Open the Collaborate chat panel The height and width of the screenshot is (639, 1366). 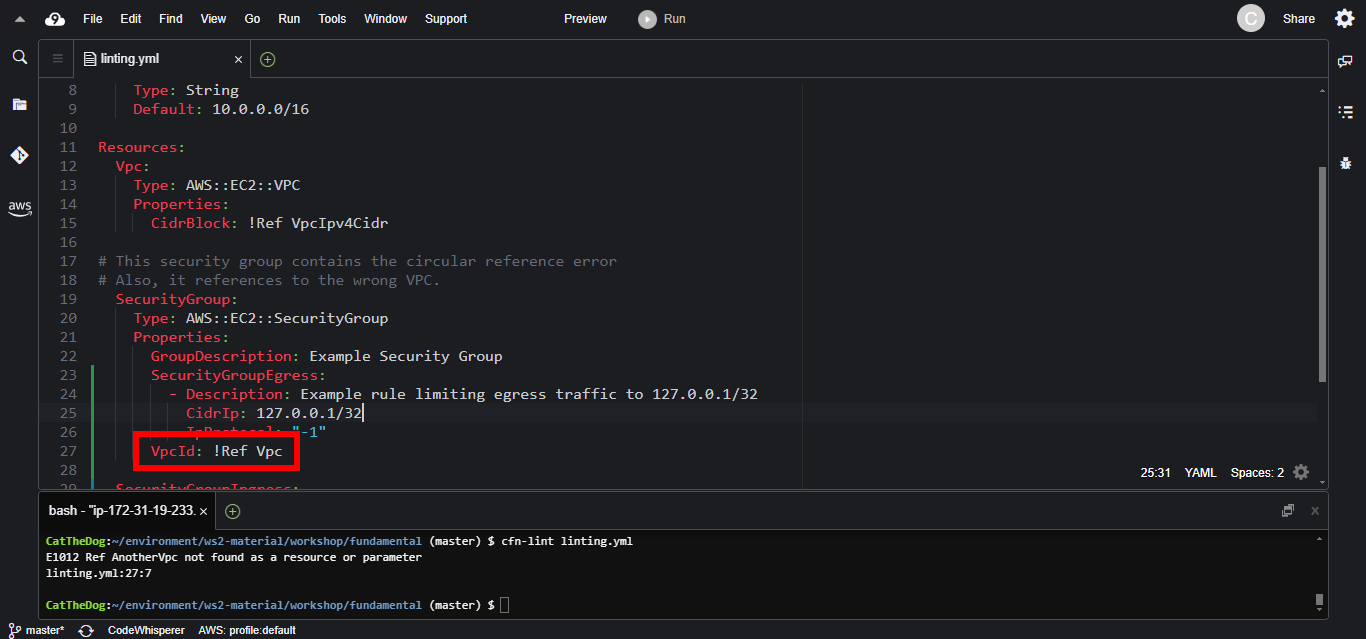(x=1345, y=62)
